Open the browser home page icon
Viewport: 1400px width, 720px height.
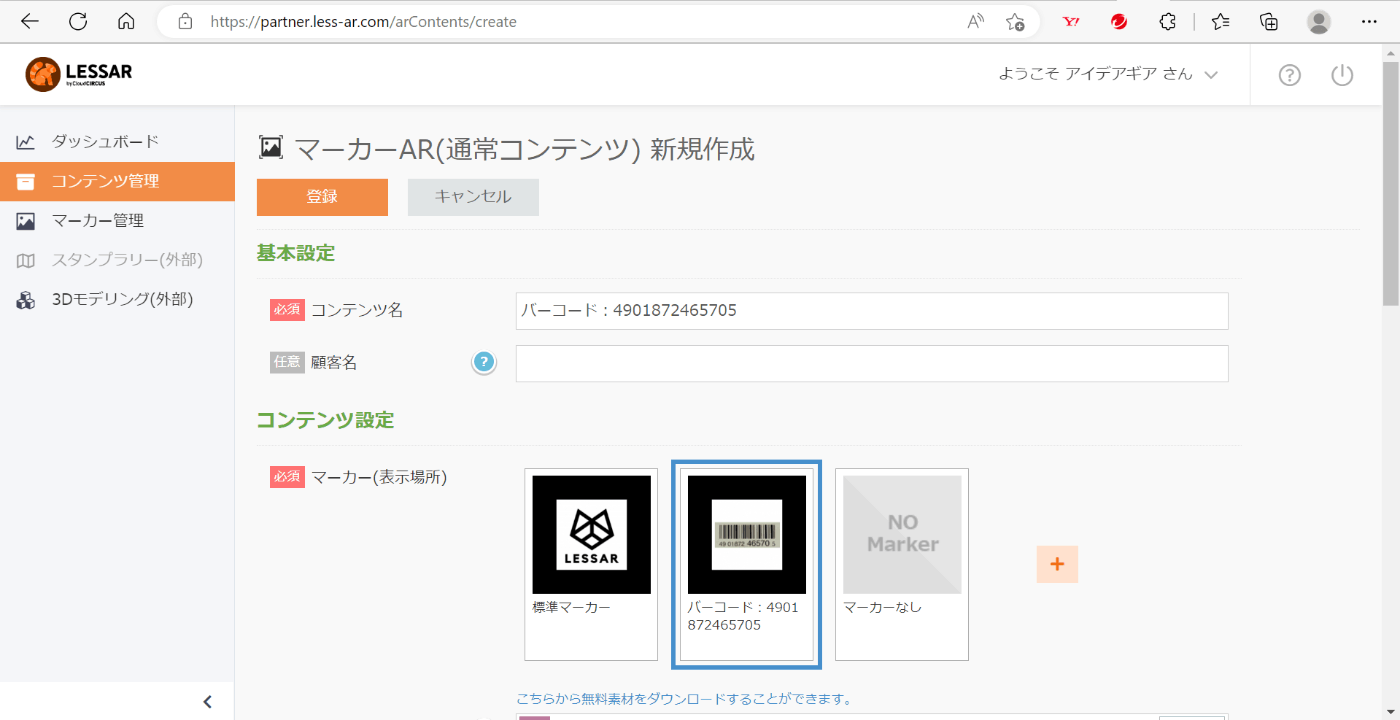[x=126, y=21]
